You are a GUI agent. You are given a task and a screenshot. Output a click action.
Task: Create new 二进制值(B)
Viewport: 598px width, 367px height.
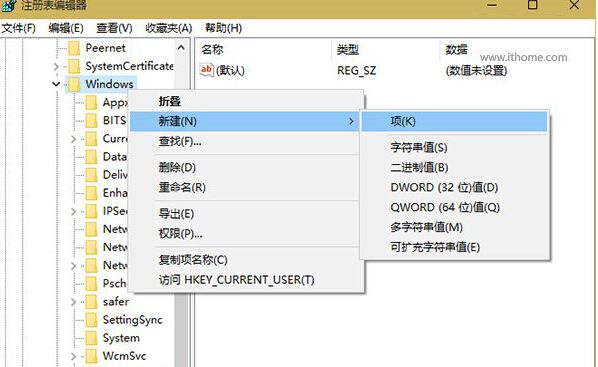[x=454, y=167]
